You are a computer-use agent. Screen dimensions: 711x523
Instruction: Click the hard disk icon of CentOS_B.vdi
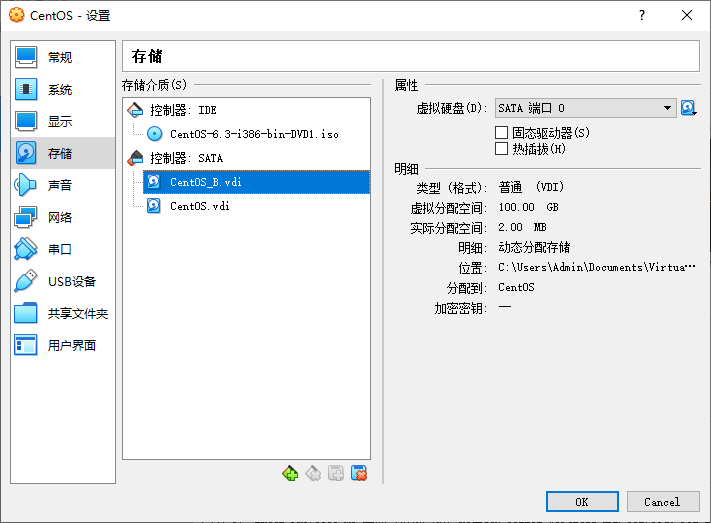tap(154, 182)
